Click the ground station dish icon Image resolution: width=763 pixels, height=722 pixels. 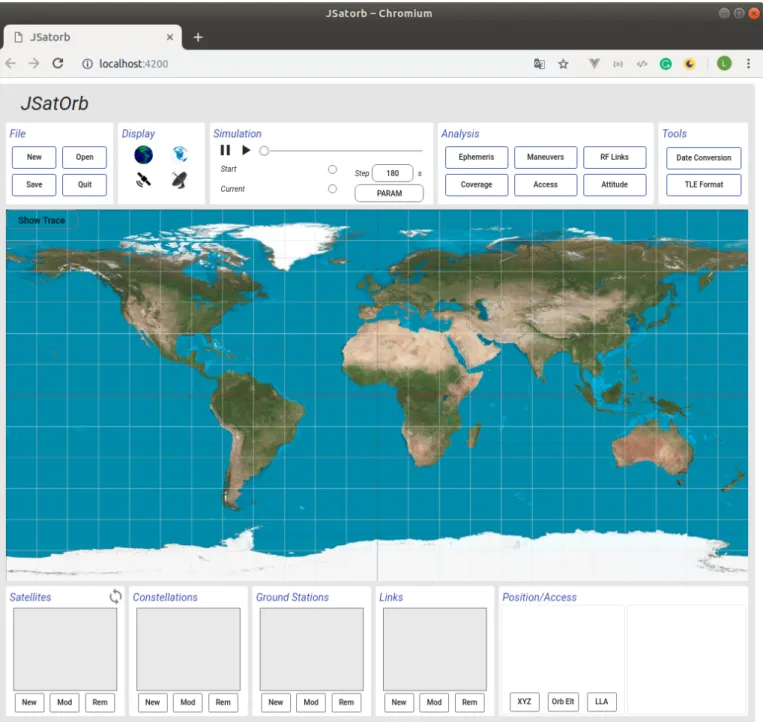180,180
